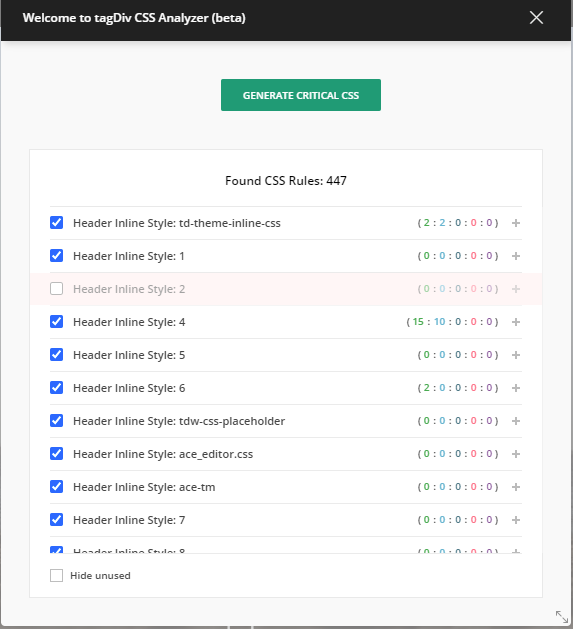Viewport: 573px width, 629px height.
Task: Expand ace_editor.css plus icon
Action: tap(516, 454)
